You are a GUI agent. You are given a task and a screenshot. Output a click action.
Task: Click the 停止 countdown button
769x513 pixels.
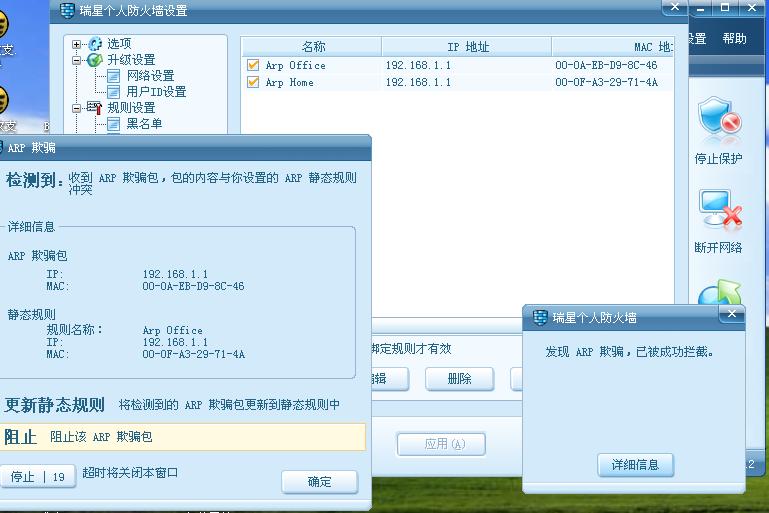[x=38, y=476]
